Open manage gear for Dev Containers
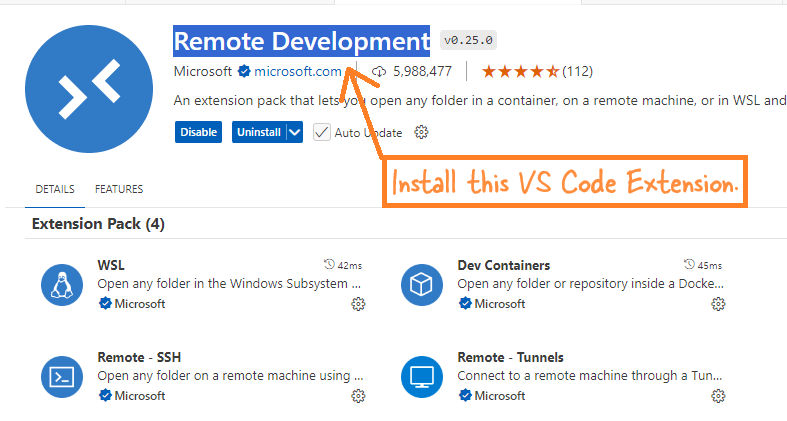This screenshot has width=787, height=421. click(x=718, y=304)
